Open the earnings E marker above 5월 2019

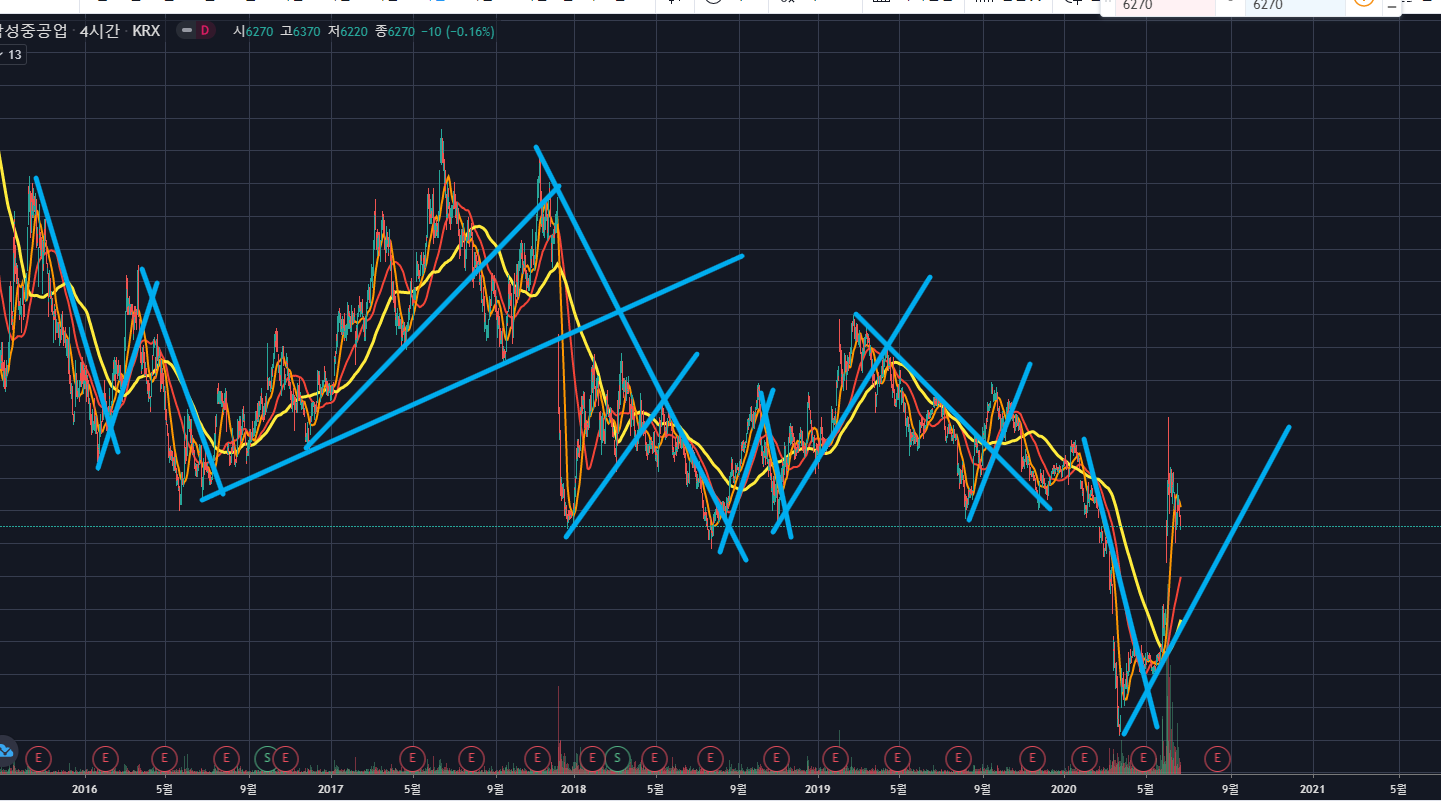pos(898,758)
